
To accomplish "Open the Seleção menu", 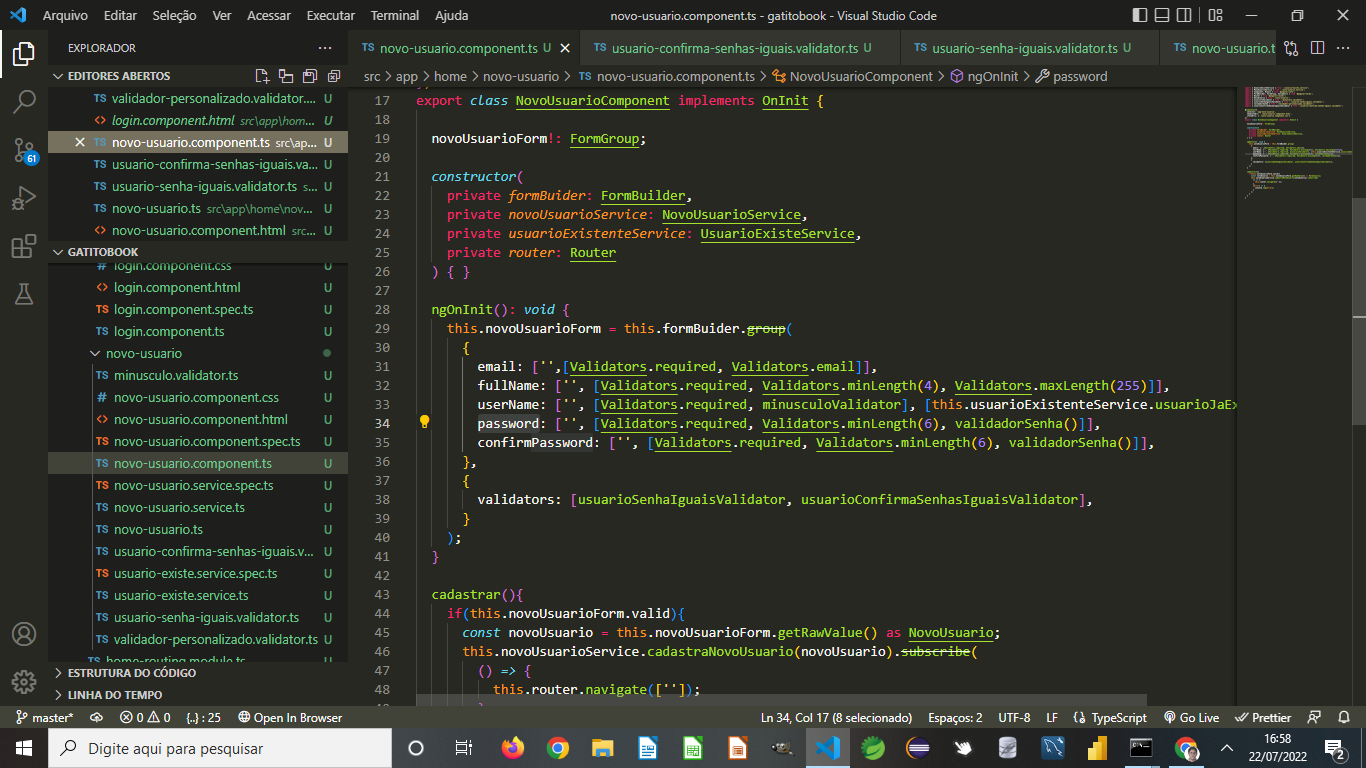I will [x=175, y=16].
